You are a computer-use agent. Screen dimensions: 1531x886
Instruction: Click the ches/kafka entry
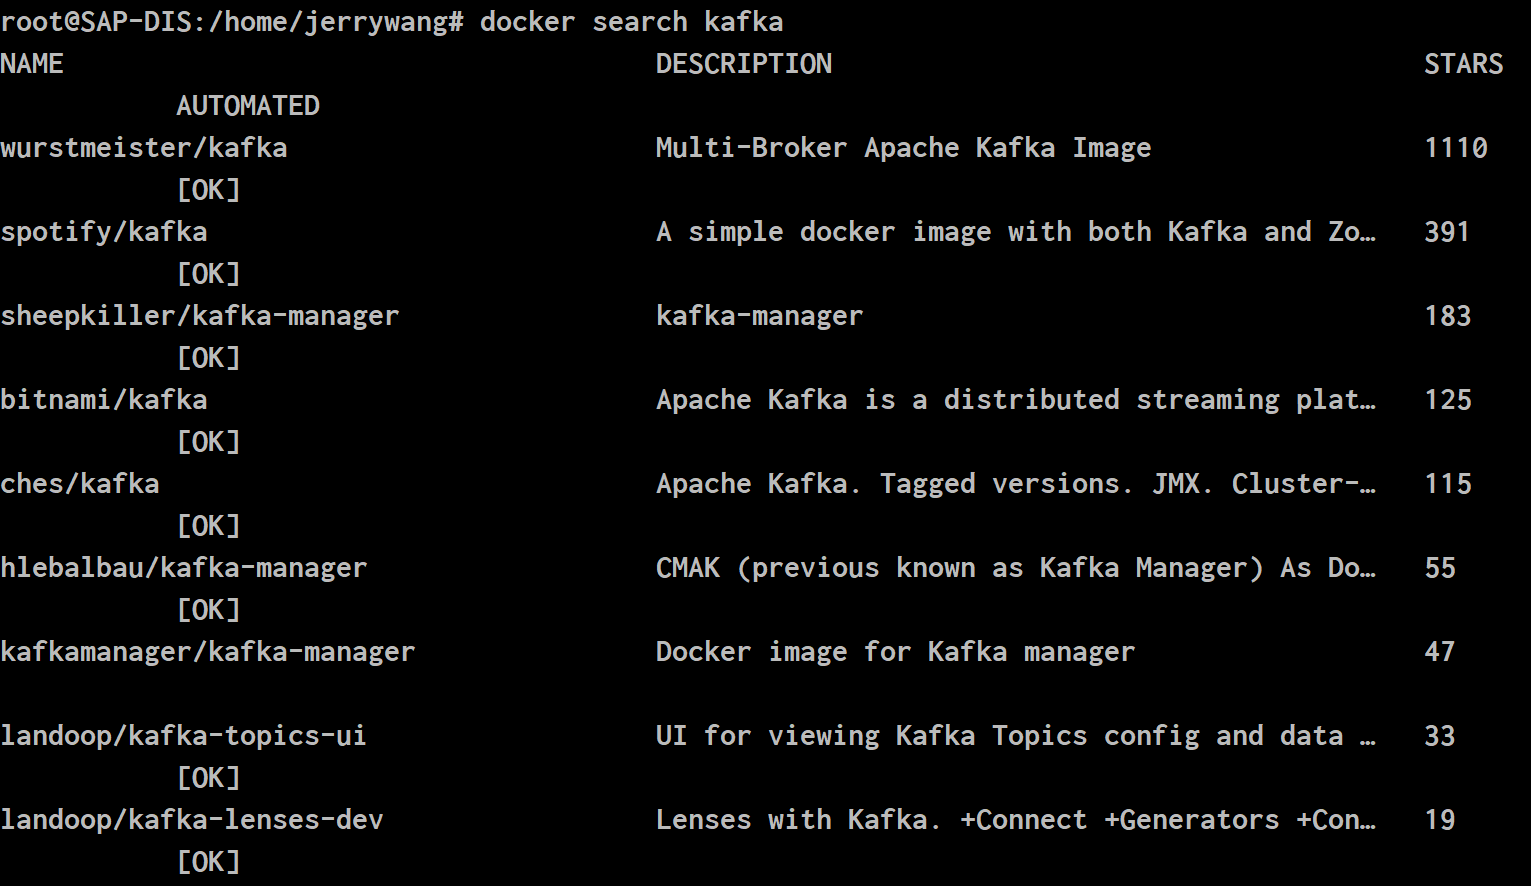click(x=80, y=484)
